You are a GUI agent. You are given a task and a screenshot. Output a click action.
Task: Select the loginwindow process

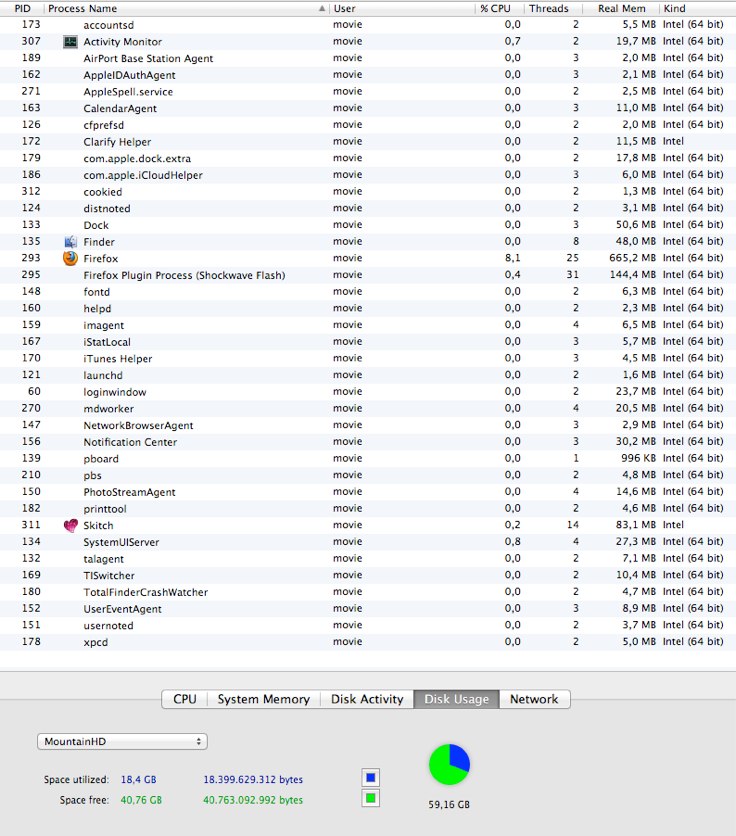[x=368, y=392]
